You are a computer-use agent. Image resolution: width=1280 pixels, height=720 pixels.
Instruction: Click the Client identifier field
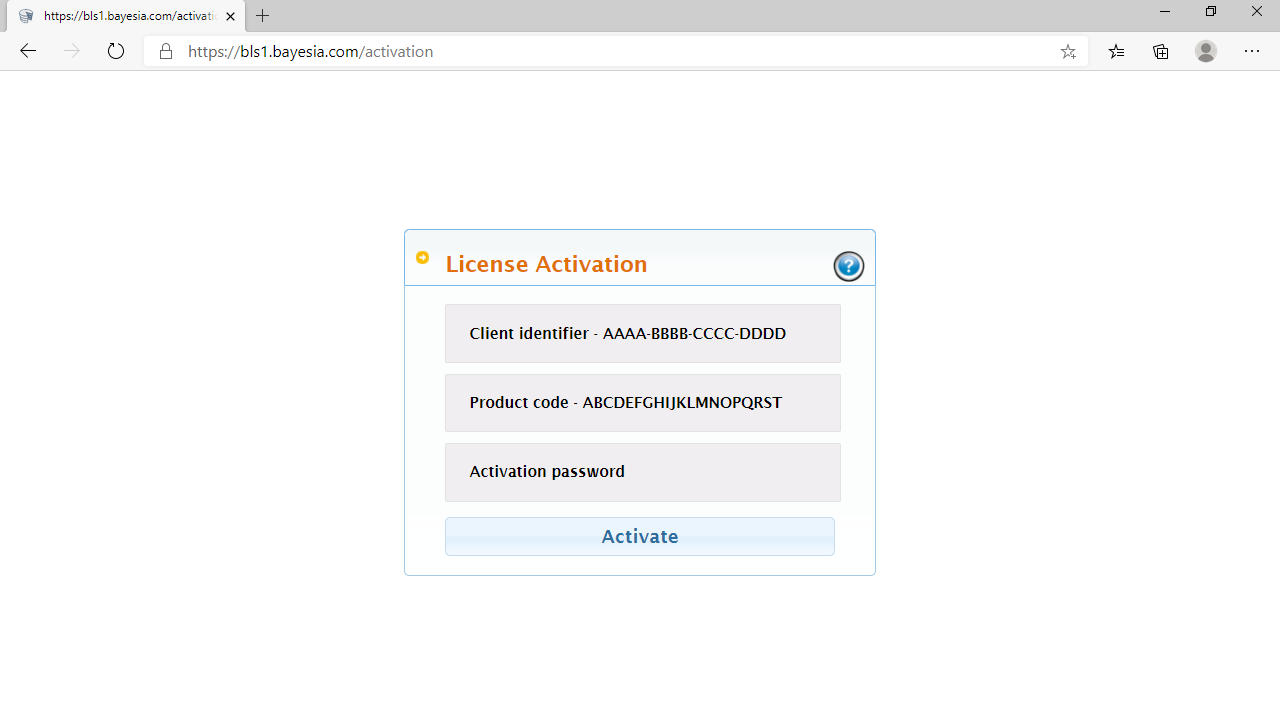(642, 333)
